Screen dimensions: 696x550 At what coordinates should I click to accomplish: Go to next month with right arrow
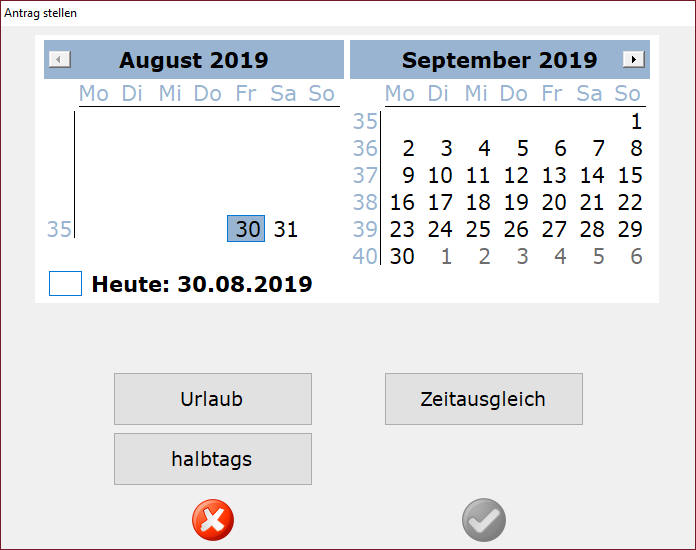[633, 60]
